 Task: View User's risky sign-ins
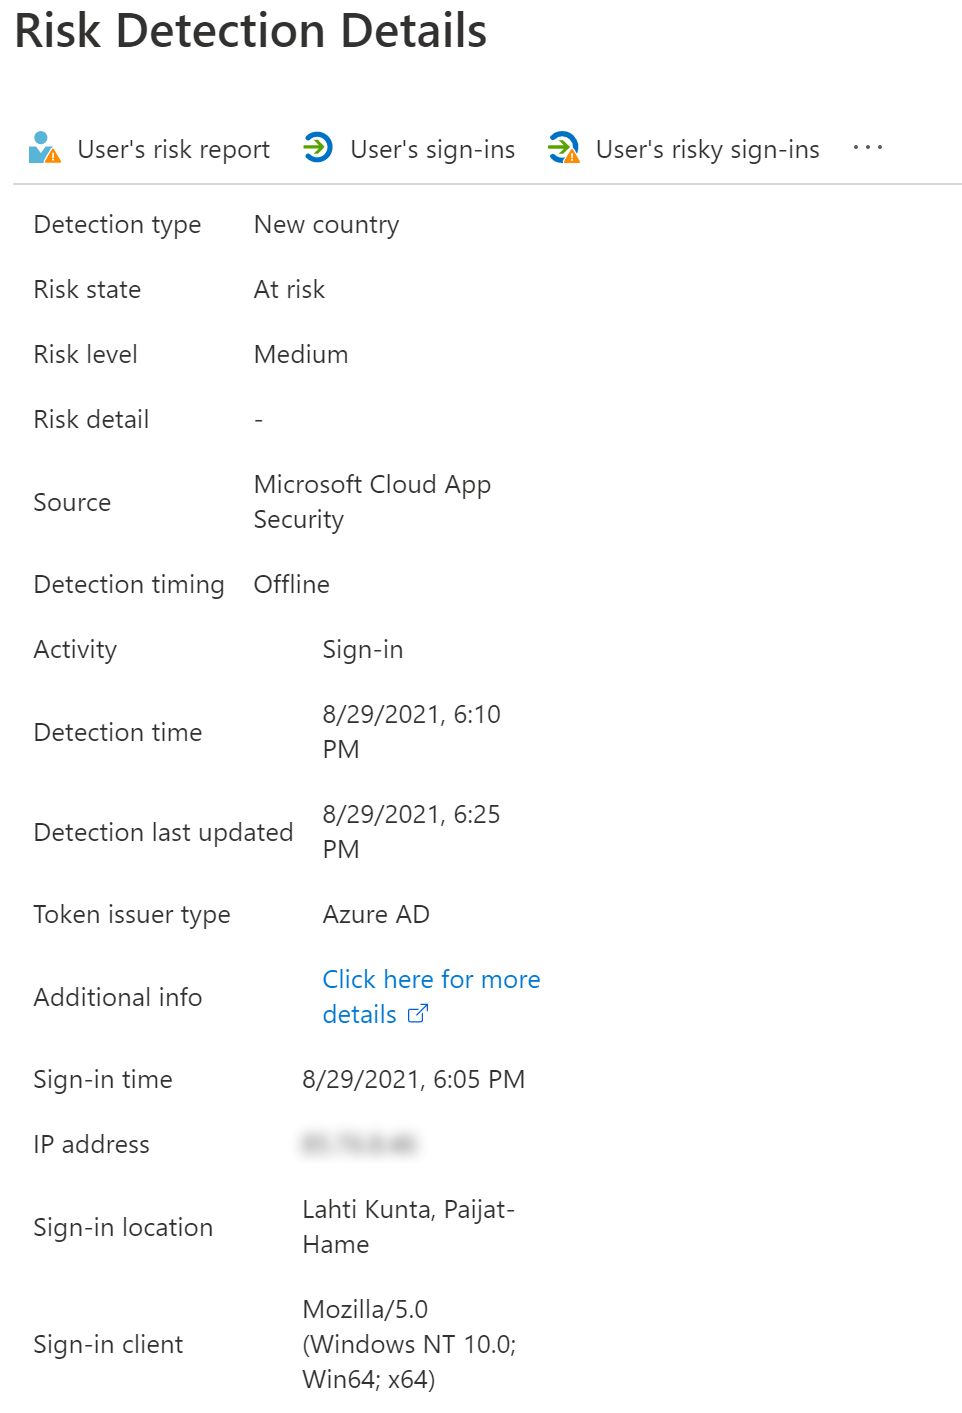pyautogui.click(x=707, y=149)
